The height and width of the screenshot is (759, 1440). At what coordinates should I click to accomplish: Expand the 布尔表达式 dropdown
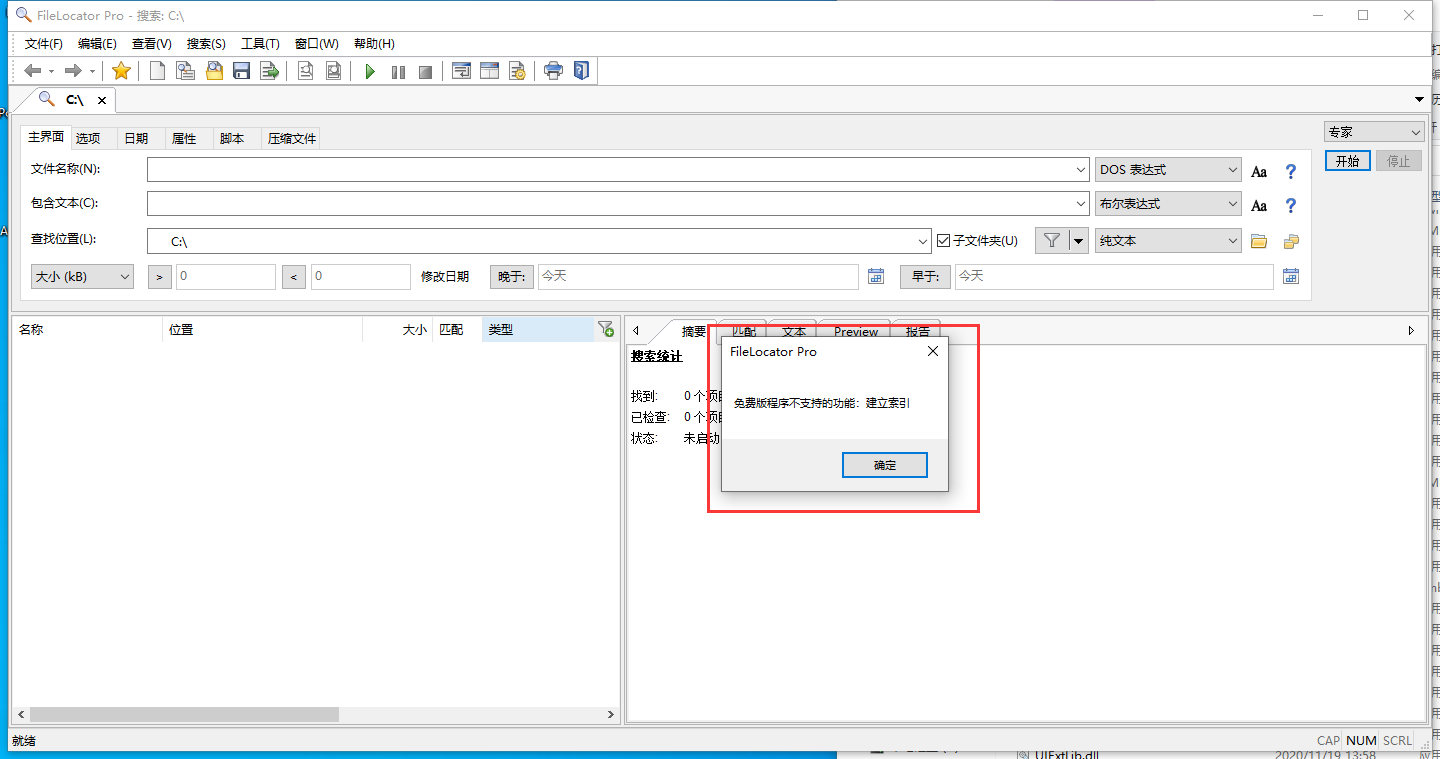point(1168,204)
